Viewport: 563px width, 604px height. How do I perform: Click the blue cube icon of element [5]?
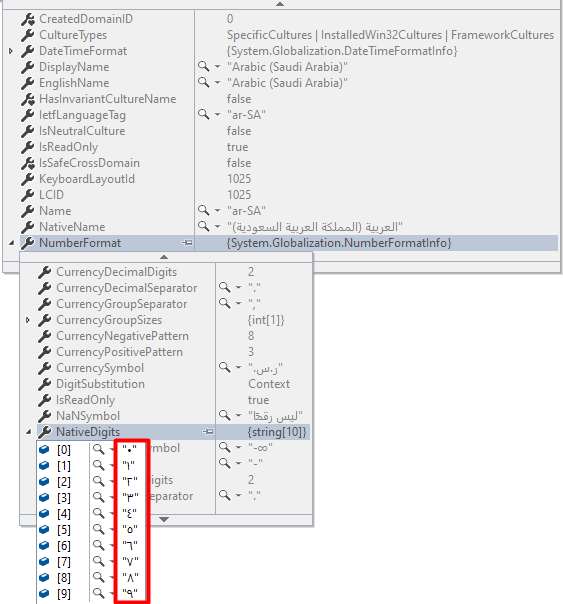pyautogui.click(x=44, y=529)
